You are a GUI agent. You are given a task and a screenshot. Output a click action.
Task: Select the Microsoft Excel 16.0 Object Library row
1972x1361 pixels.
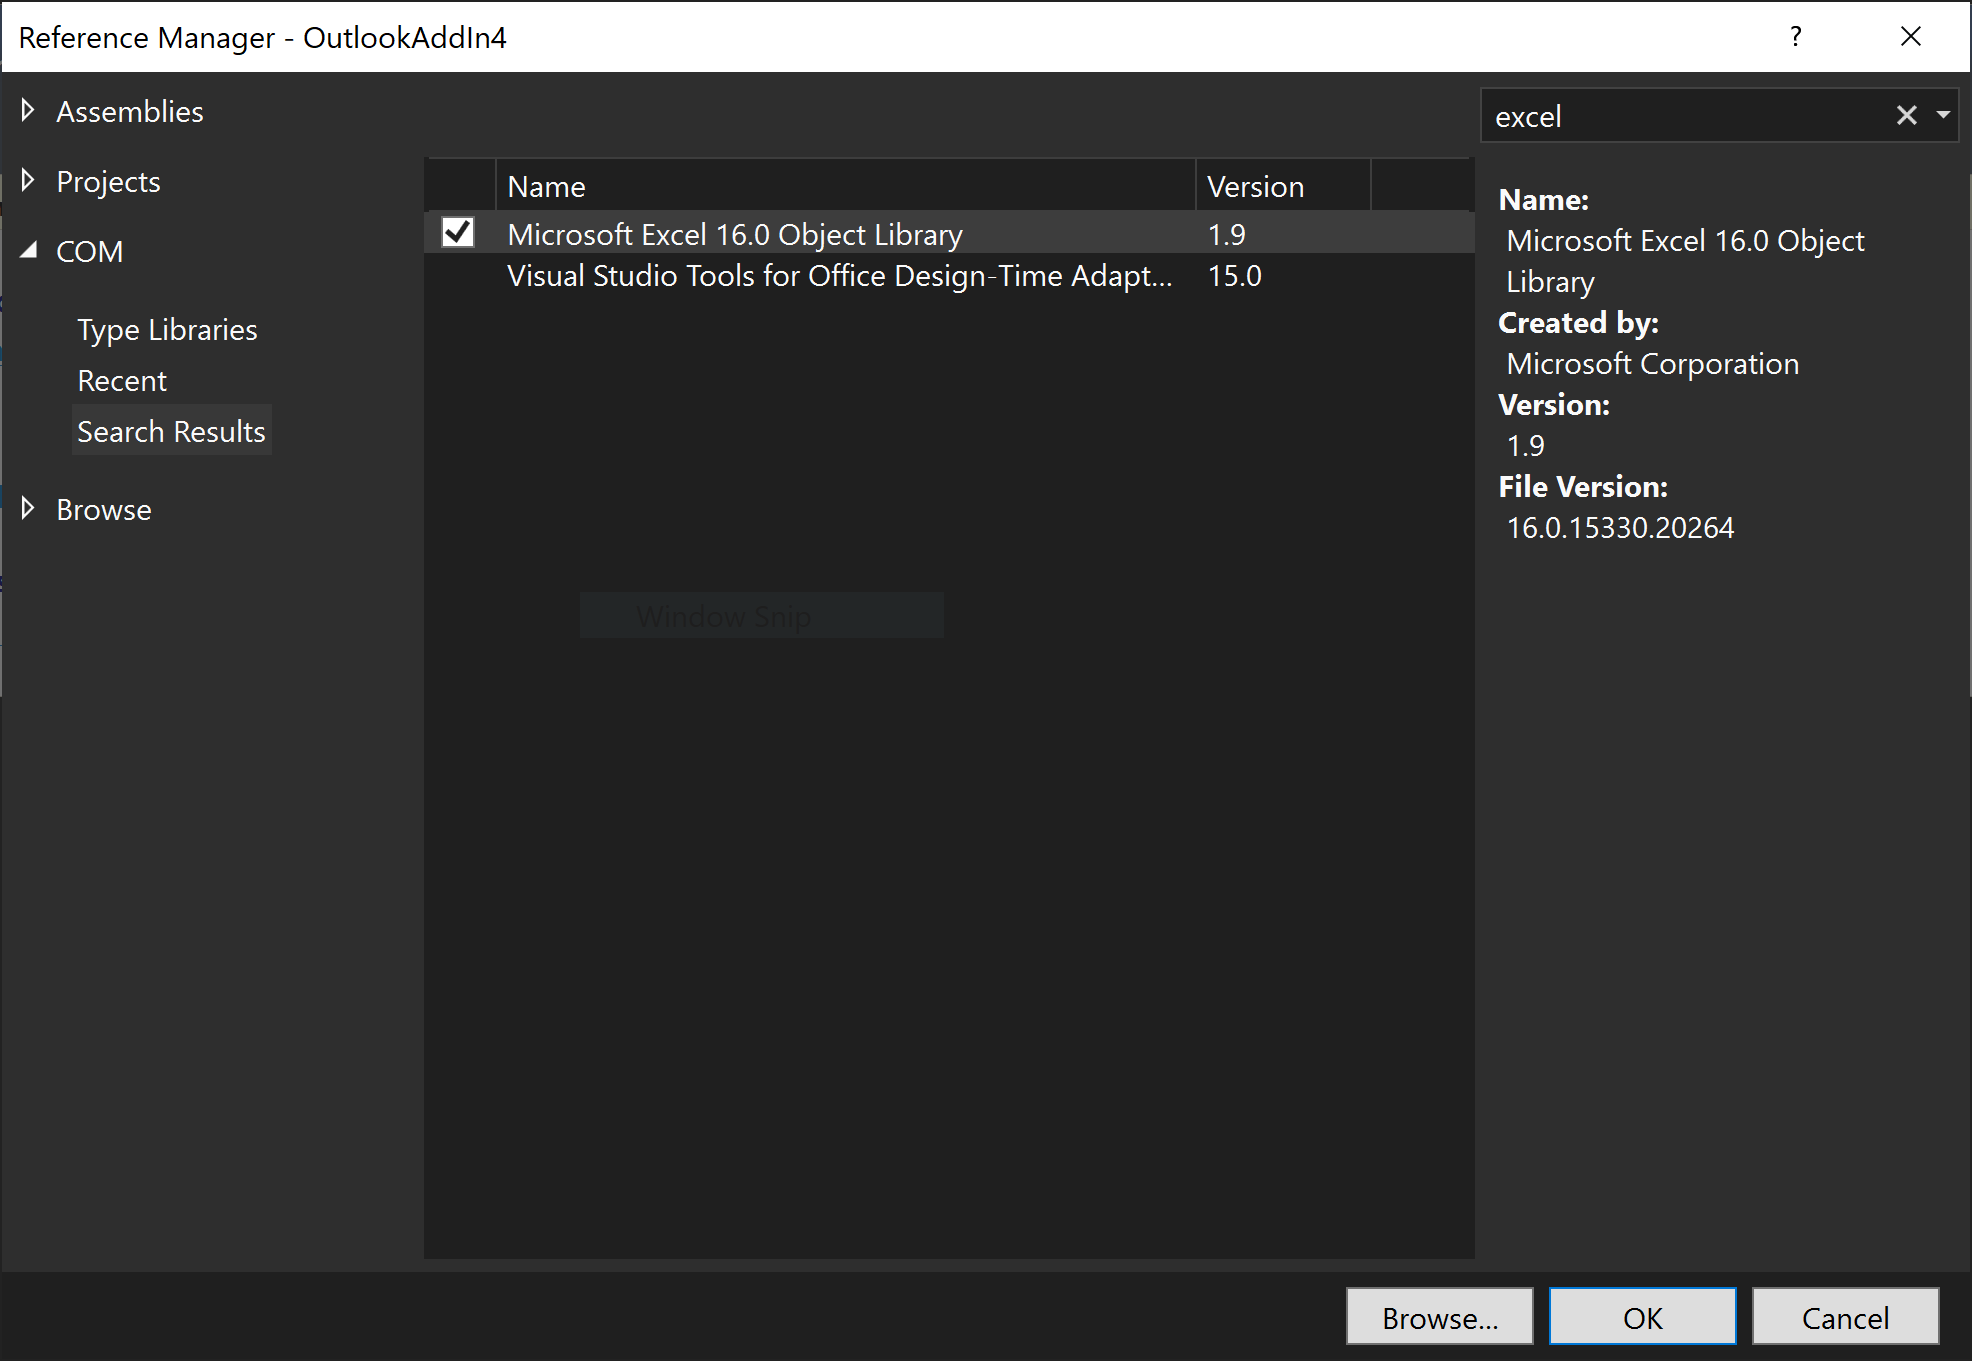pos(948,233)
